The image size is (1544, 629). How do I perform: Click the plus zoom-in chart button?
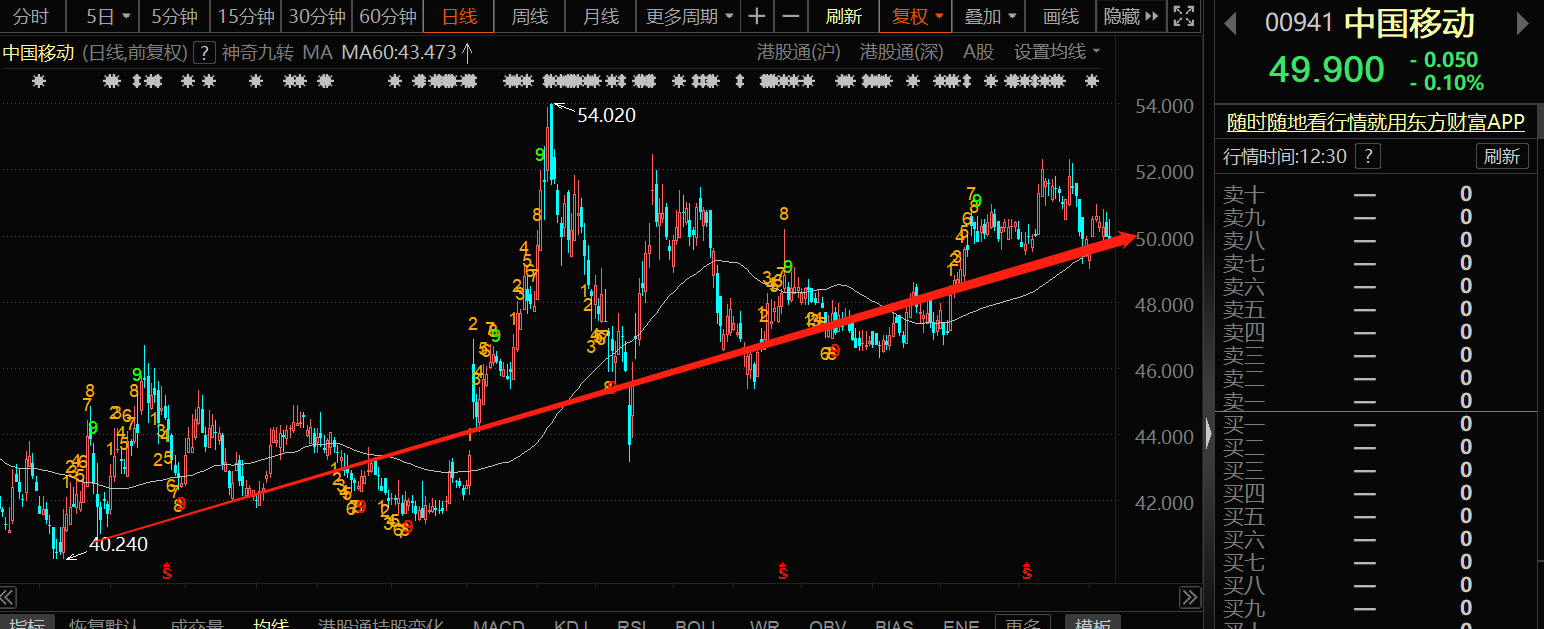(757, 17)
